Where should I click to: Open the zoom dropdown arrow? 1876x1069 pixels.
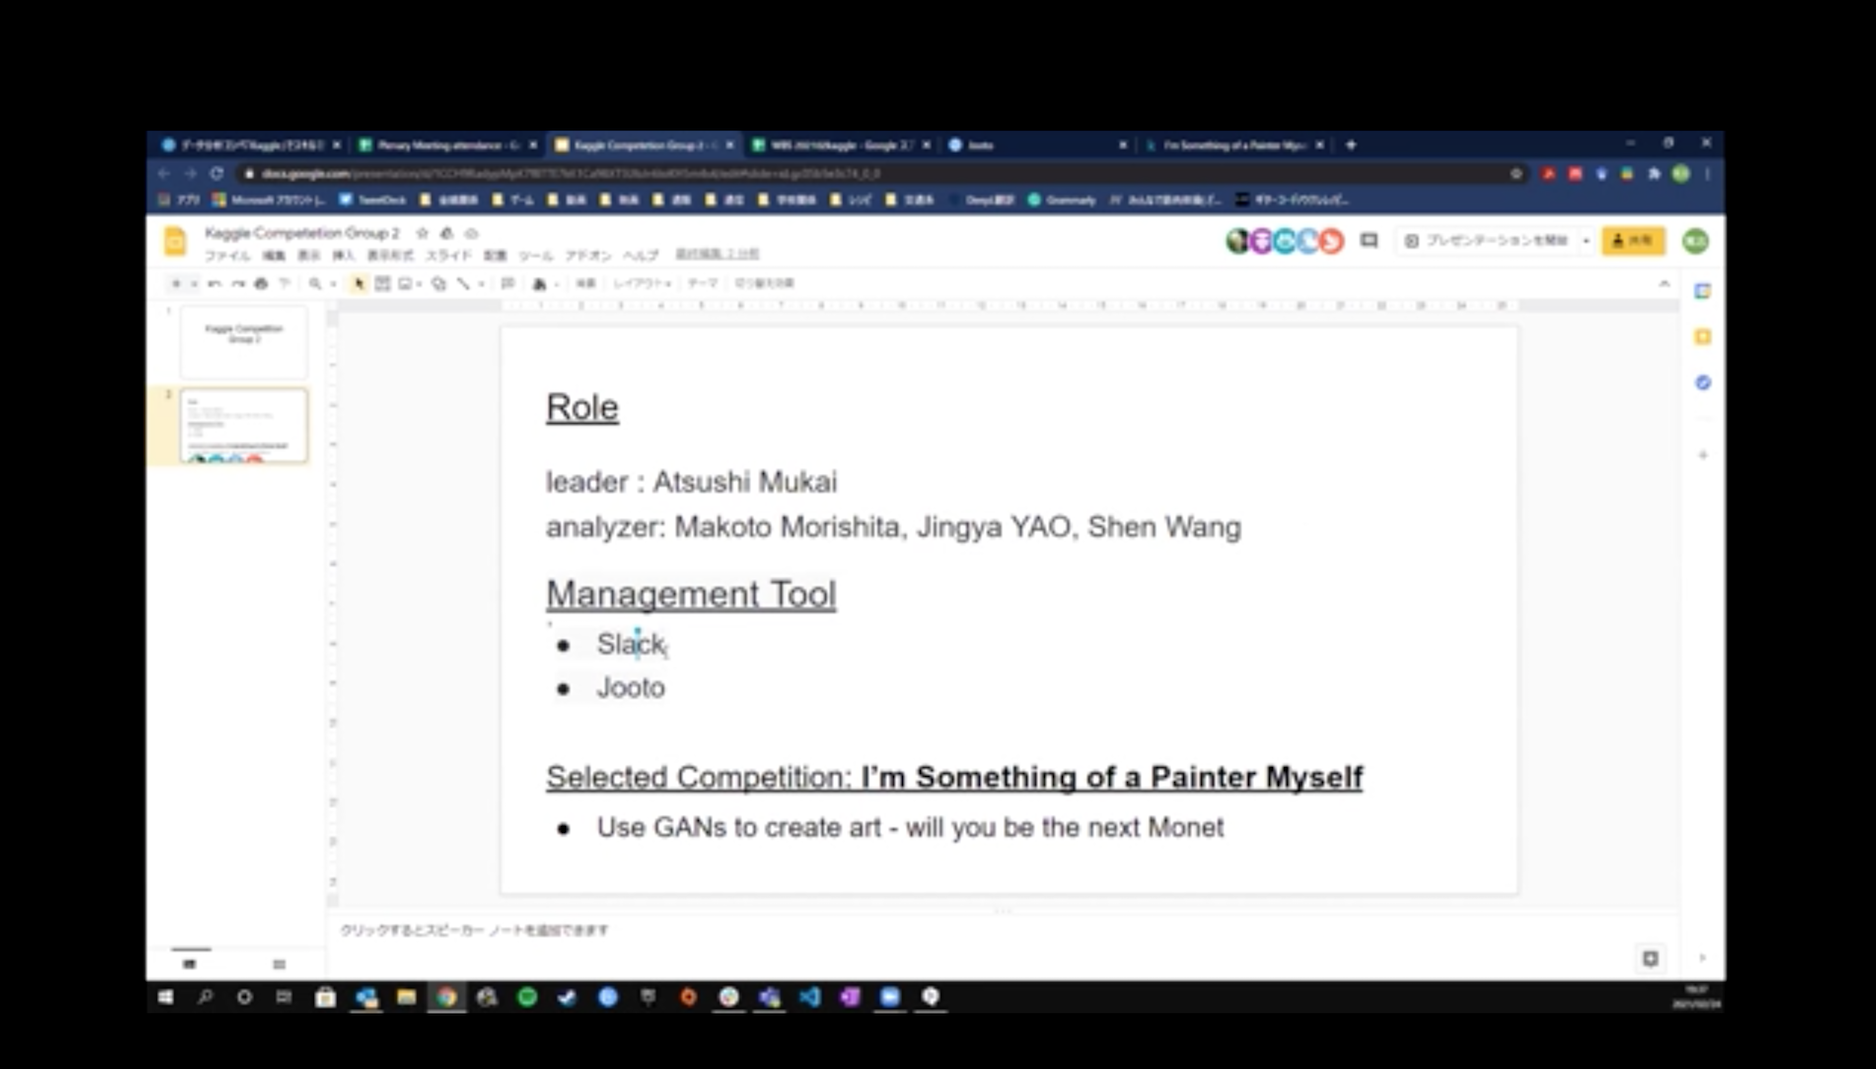[333, 284]
